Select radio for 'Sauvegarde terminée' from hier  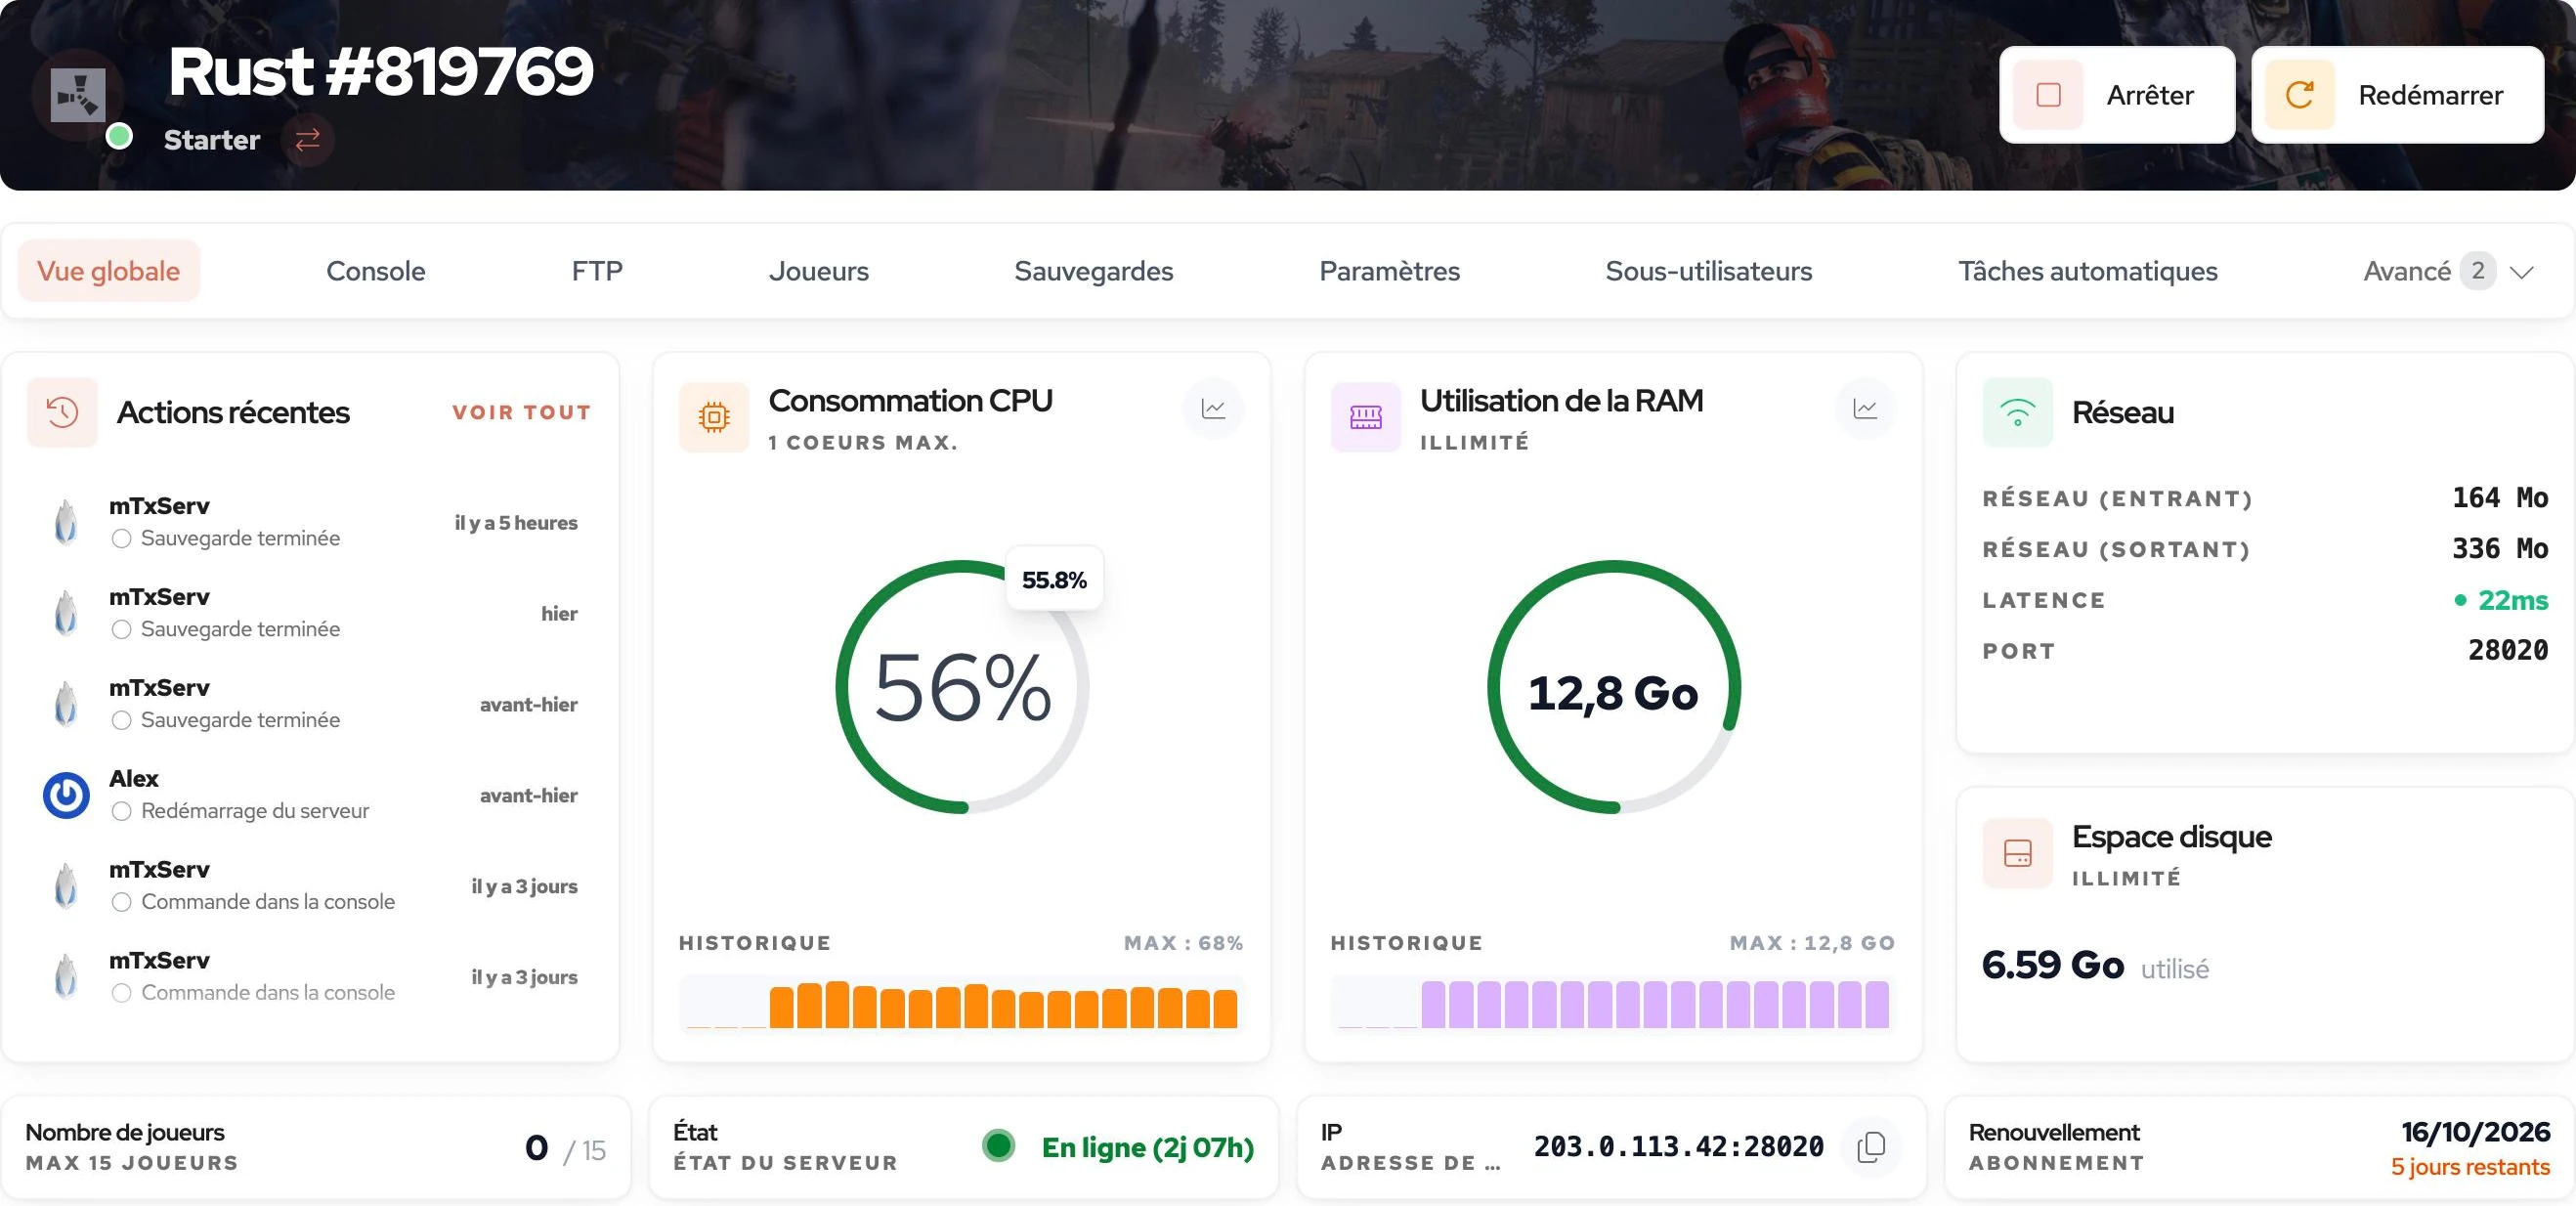point(121,630)
